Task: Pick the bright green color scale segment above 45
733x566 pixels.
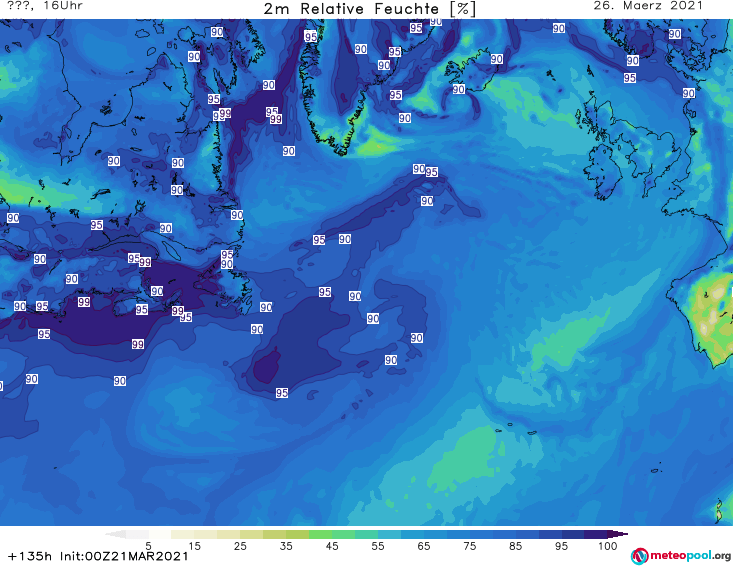Action: tap(320, 534)
